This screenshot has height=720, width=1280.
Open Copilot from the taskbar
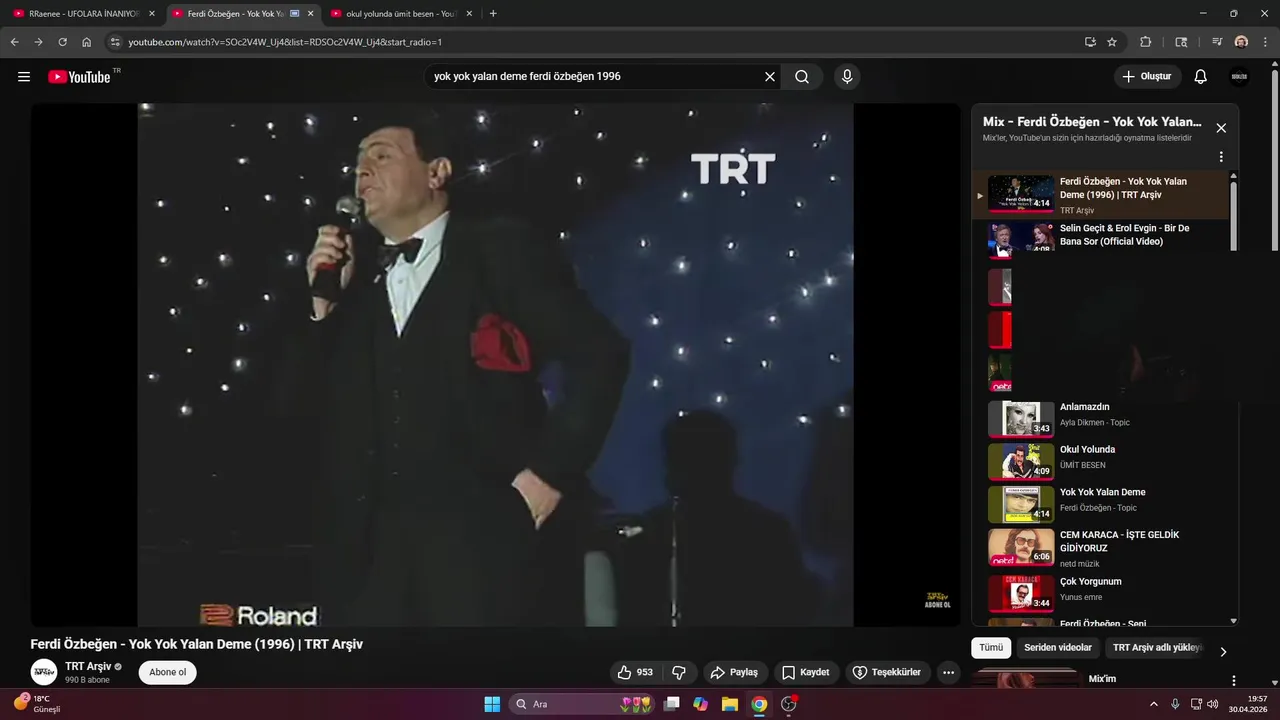point(700,704)
